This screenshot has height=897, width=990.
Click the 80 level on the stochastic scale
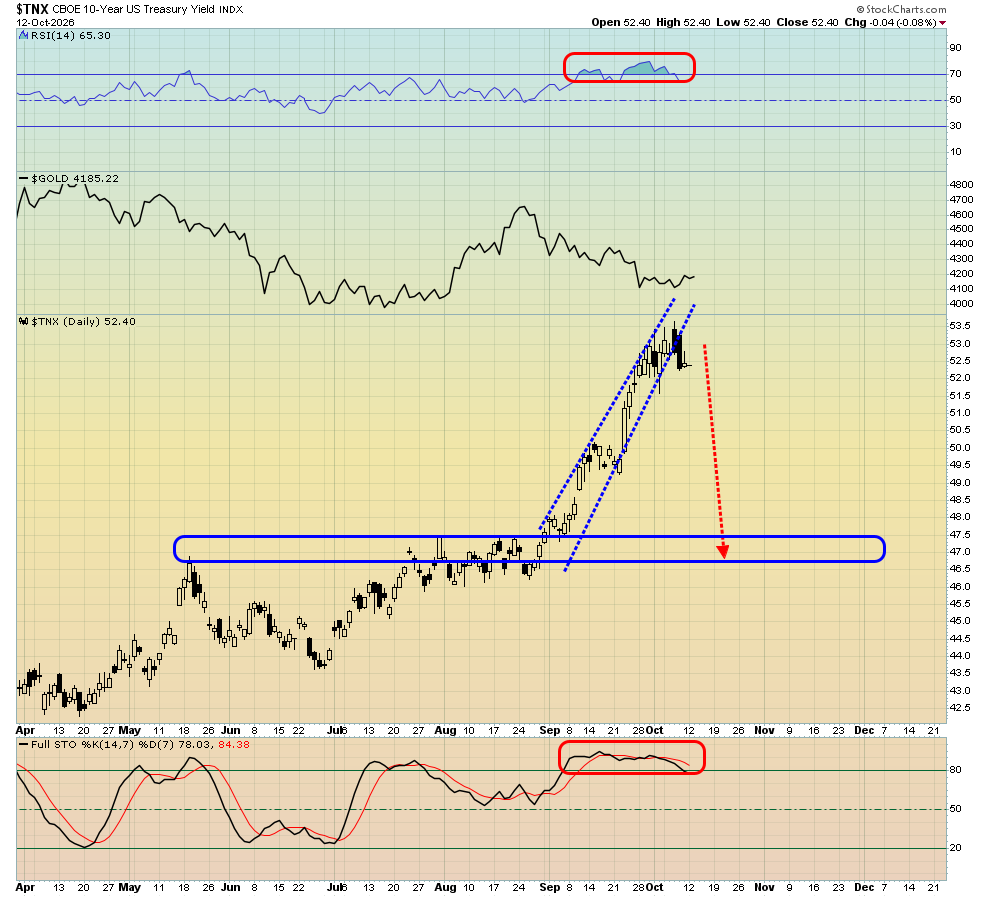955,769
